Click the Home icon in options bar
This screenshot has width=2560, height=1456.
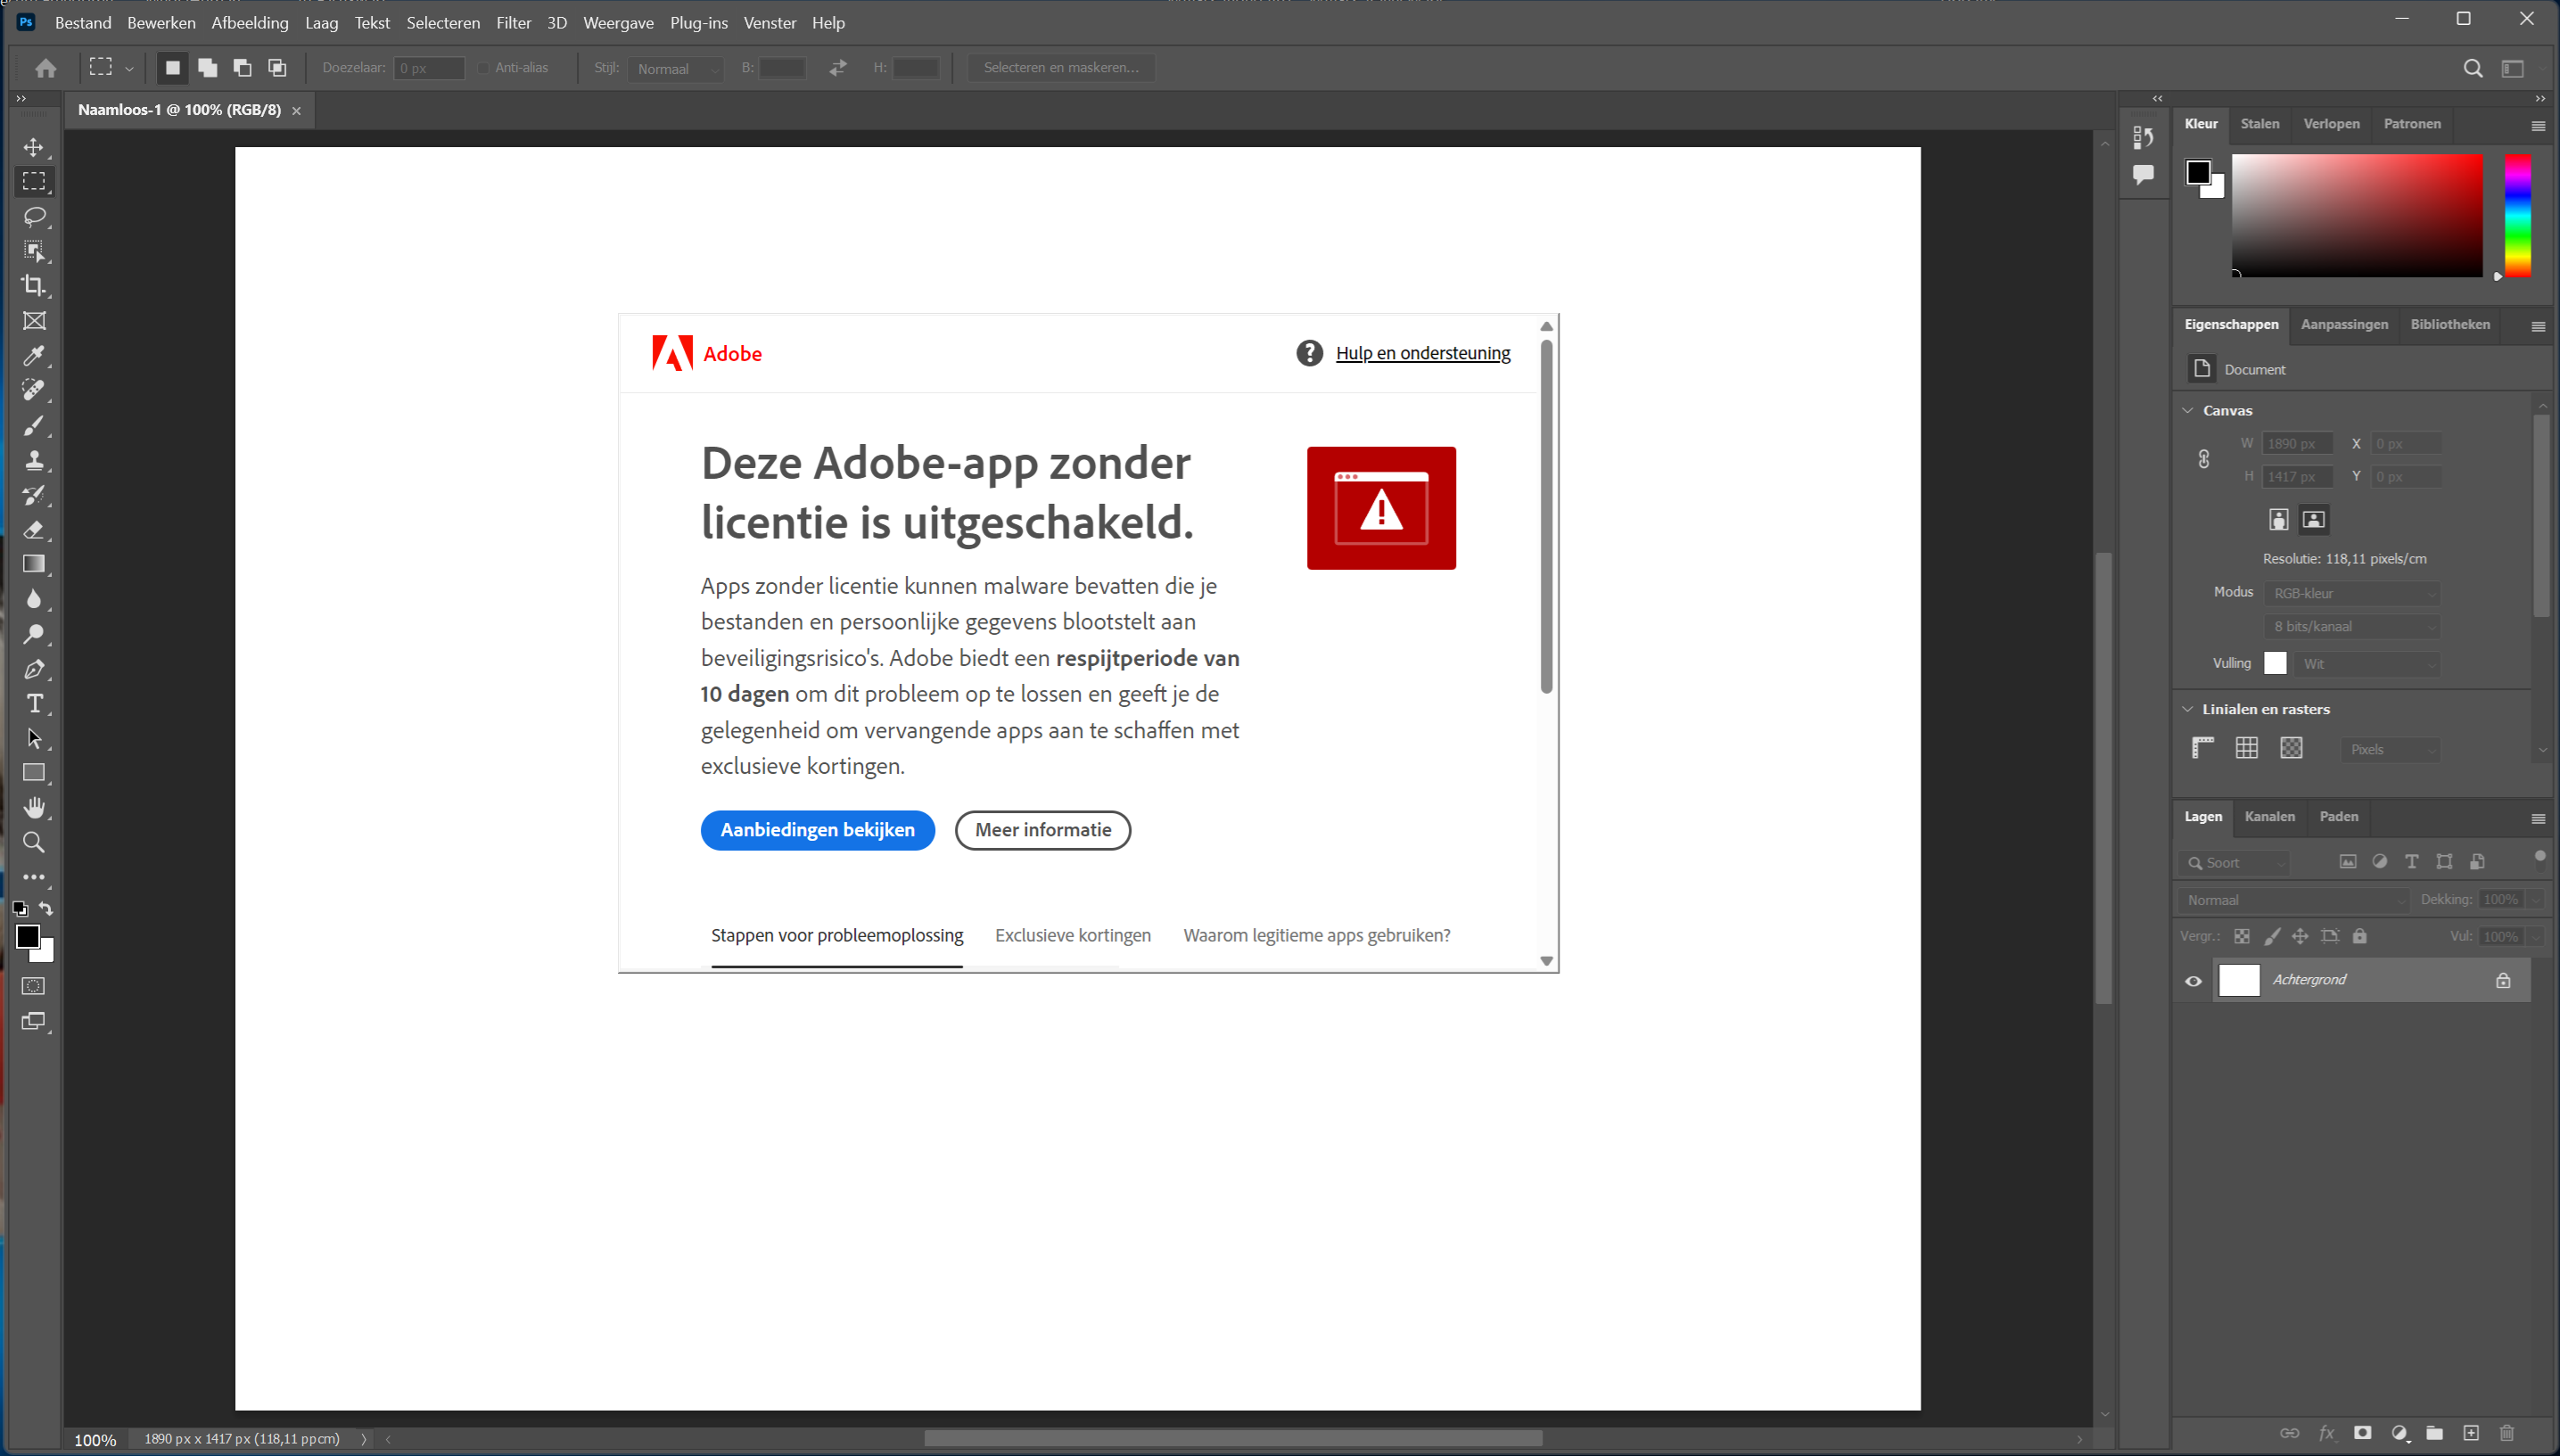[x=46, y=68]
